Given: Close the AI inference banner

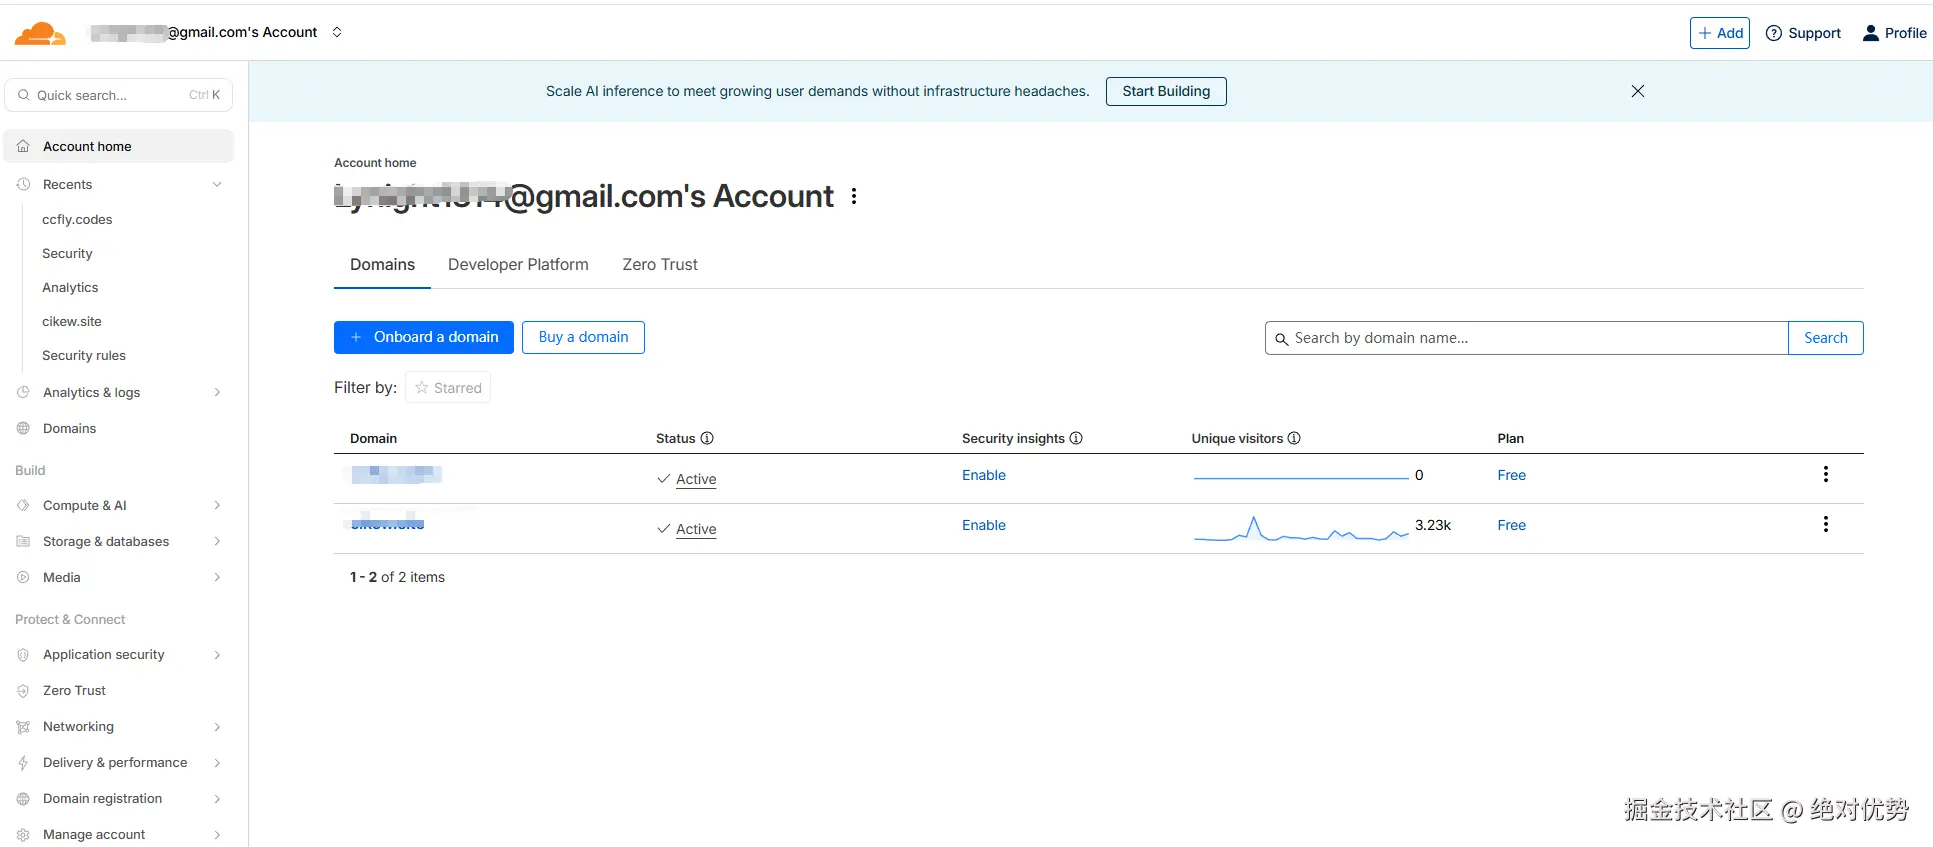Looking at the screenshot, I should (x=1637, y=91).
